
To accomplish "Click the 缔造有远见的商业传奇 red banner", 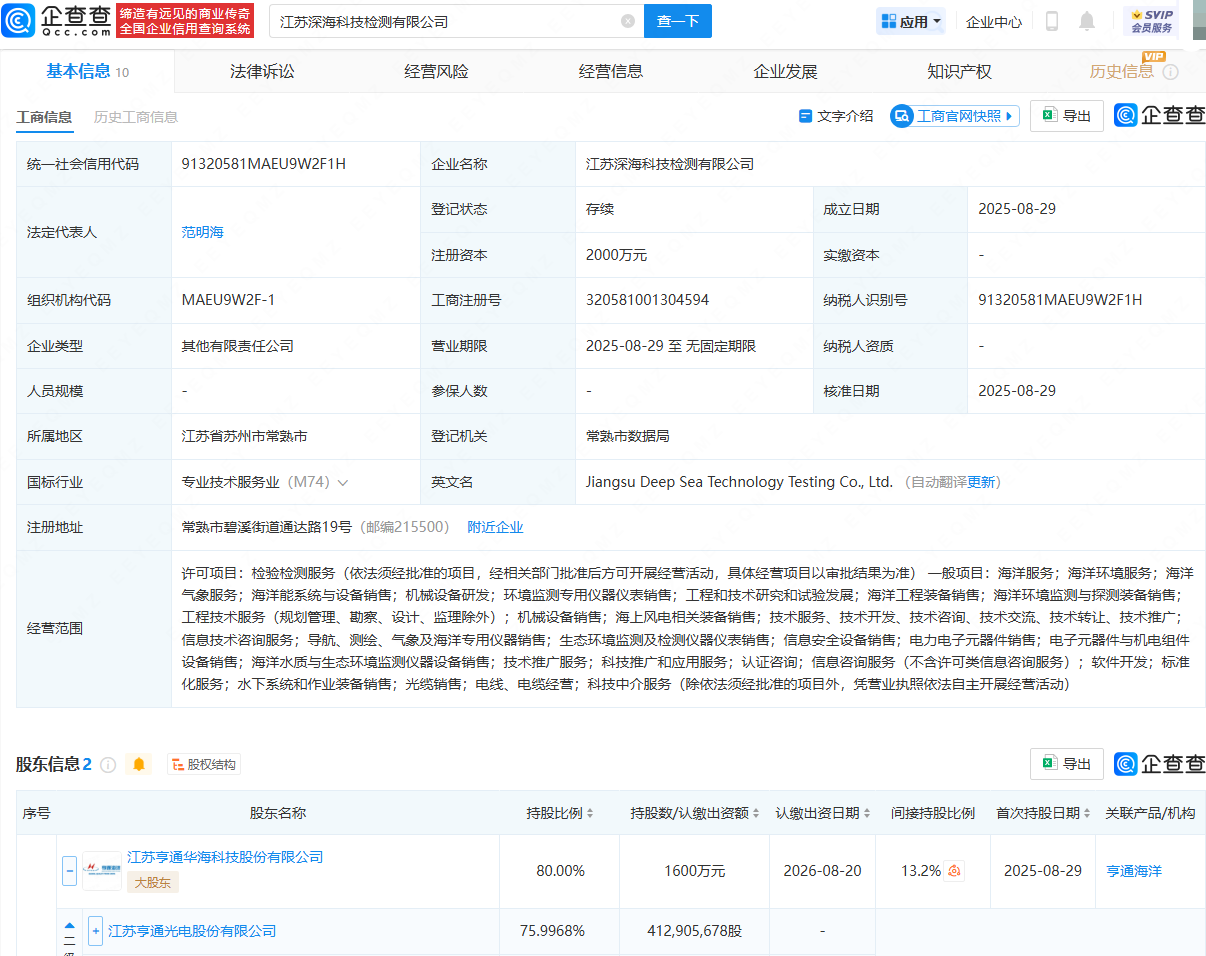I will (x=185, y=21).
